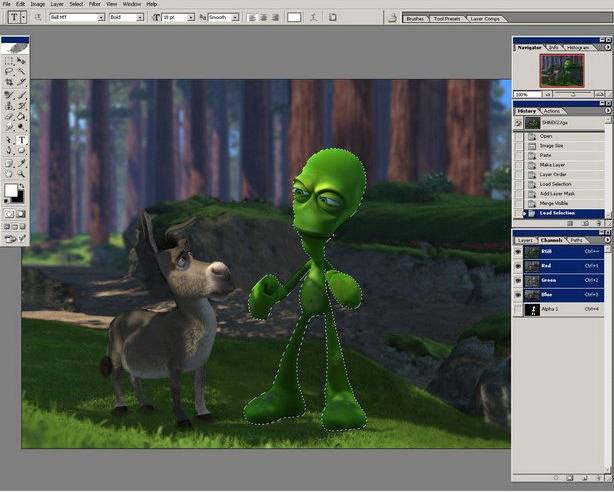Select the Clone Stamp tool
Image resolution: width=614 pixels, height=492 pixels.
pos(9,105)
